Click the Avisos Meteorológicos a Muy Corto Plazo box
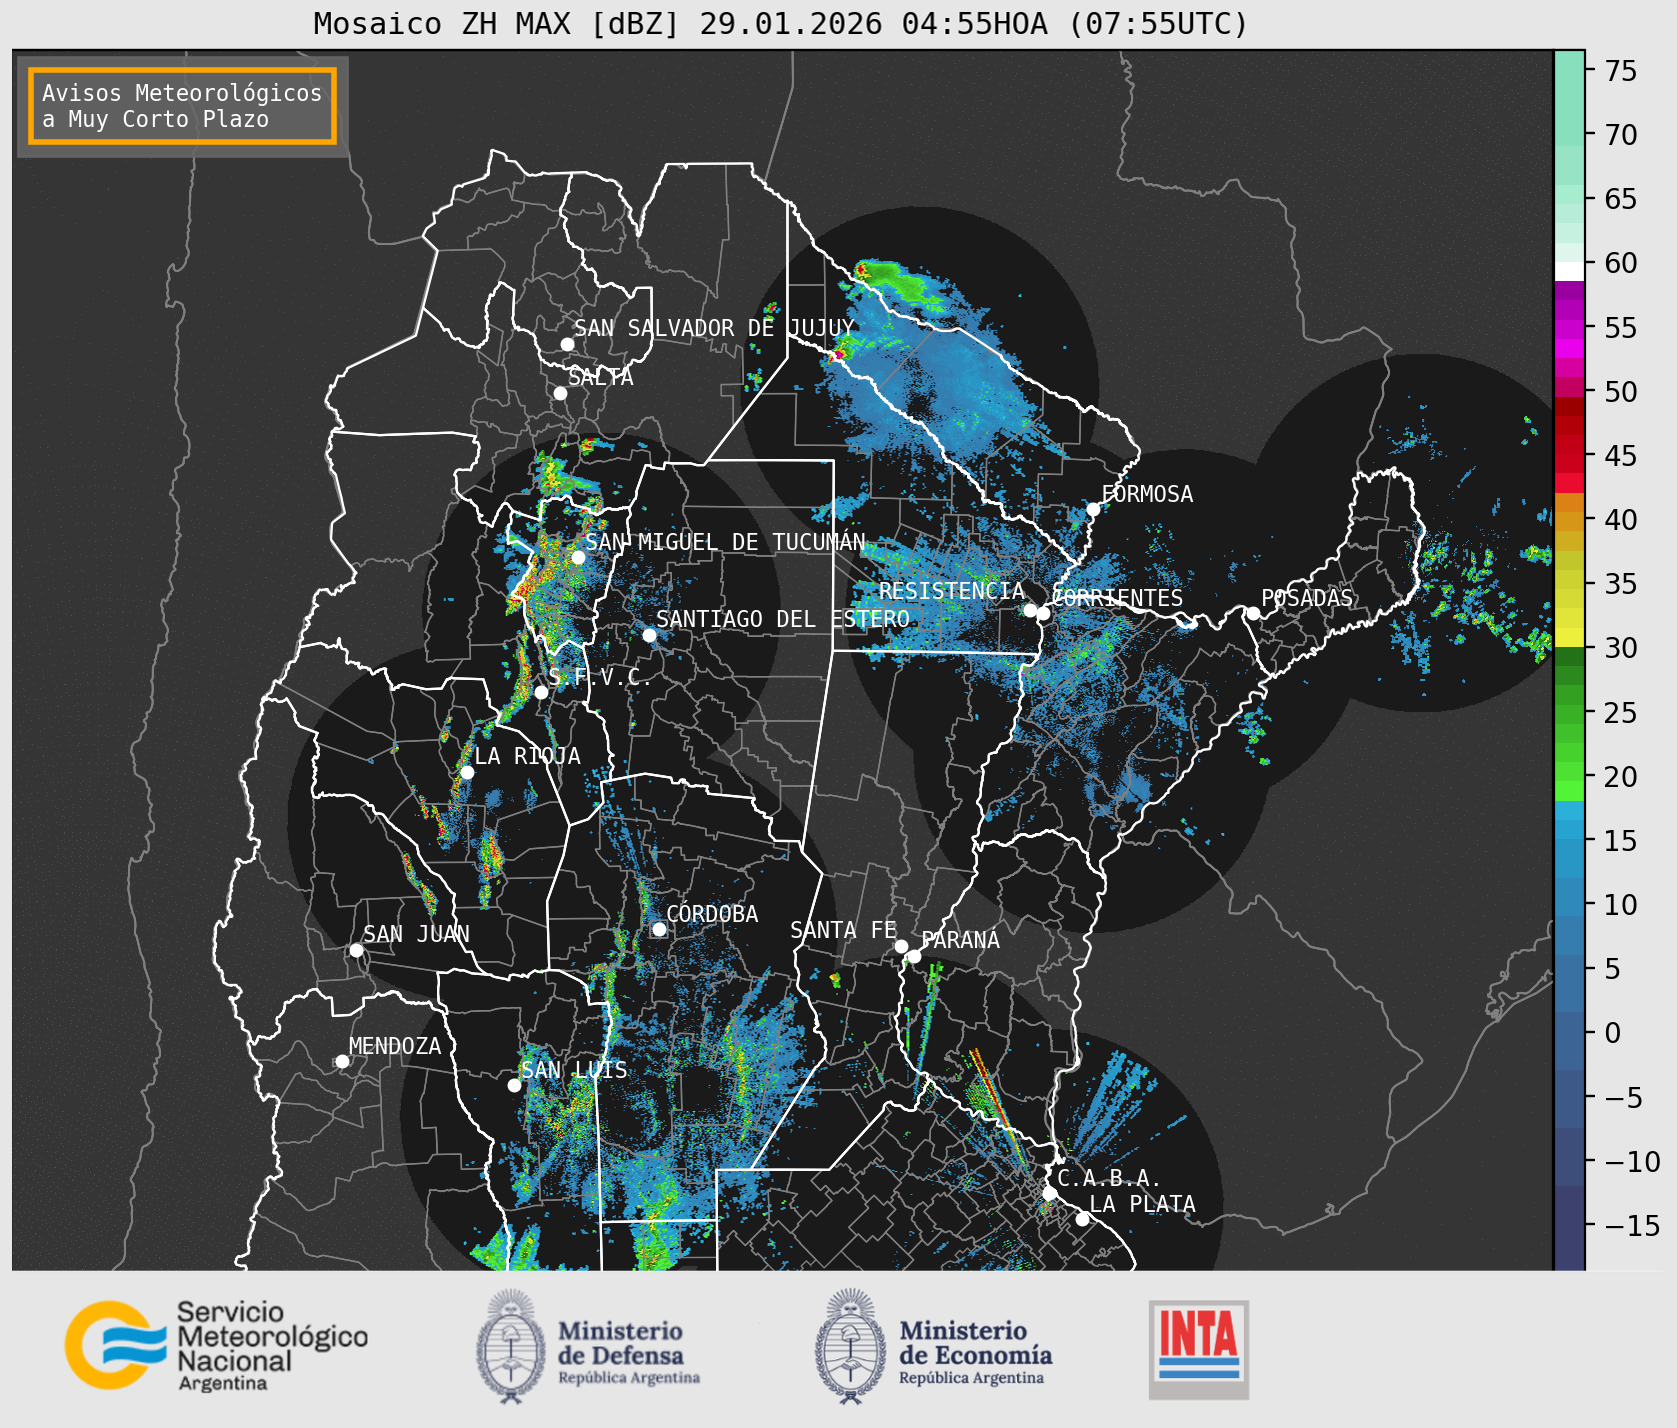 click(x=182, y=106)
